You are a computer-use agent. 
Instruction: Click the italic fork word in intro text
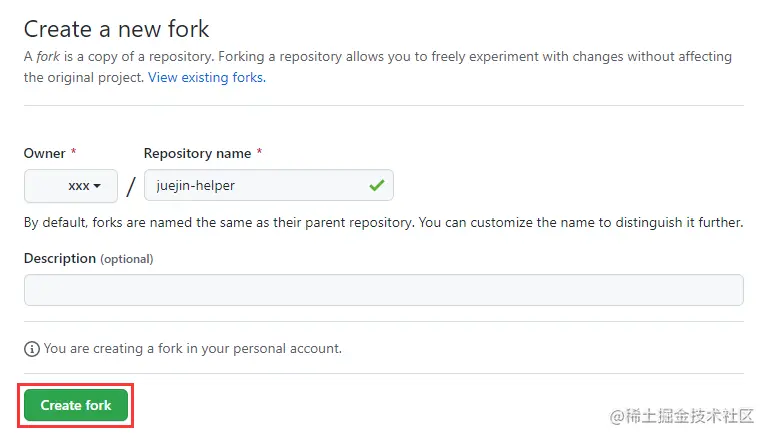point(48,57)
